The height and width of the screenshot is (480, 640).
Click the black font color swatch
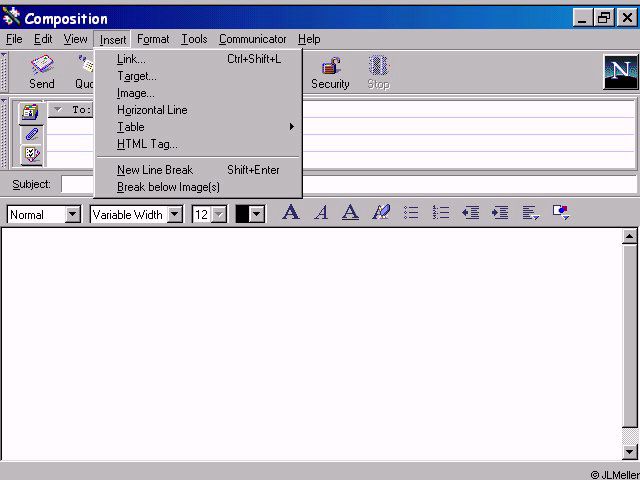point(242,214)
